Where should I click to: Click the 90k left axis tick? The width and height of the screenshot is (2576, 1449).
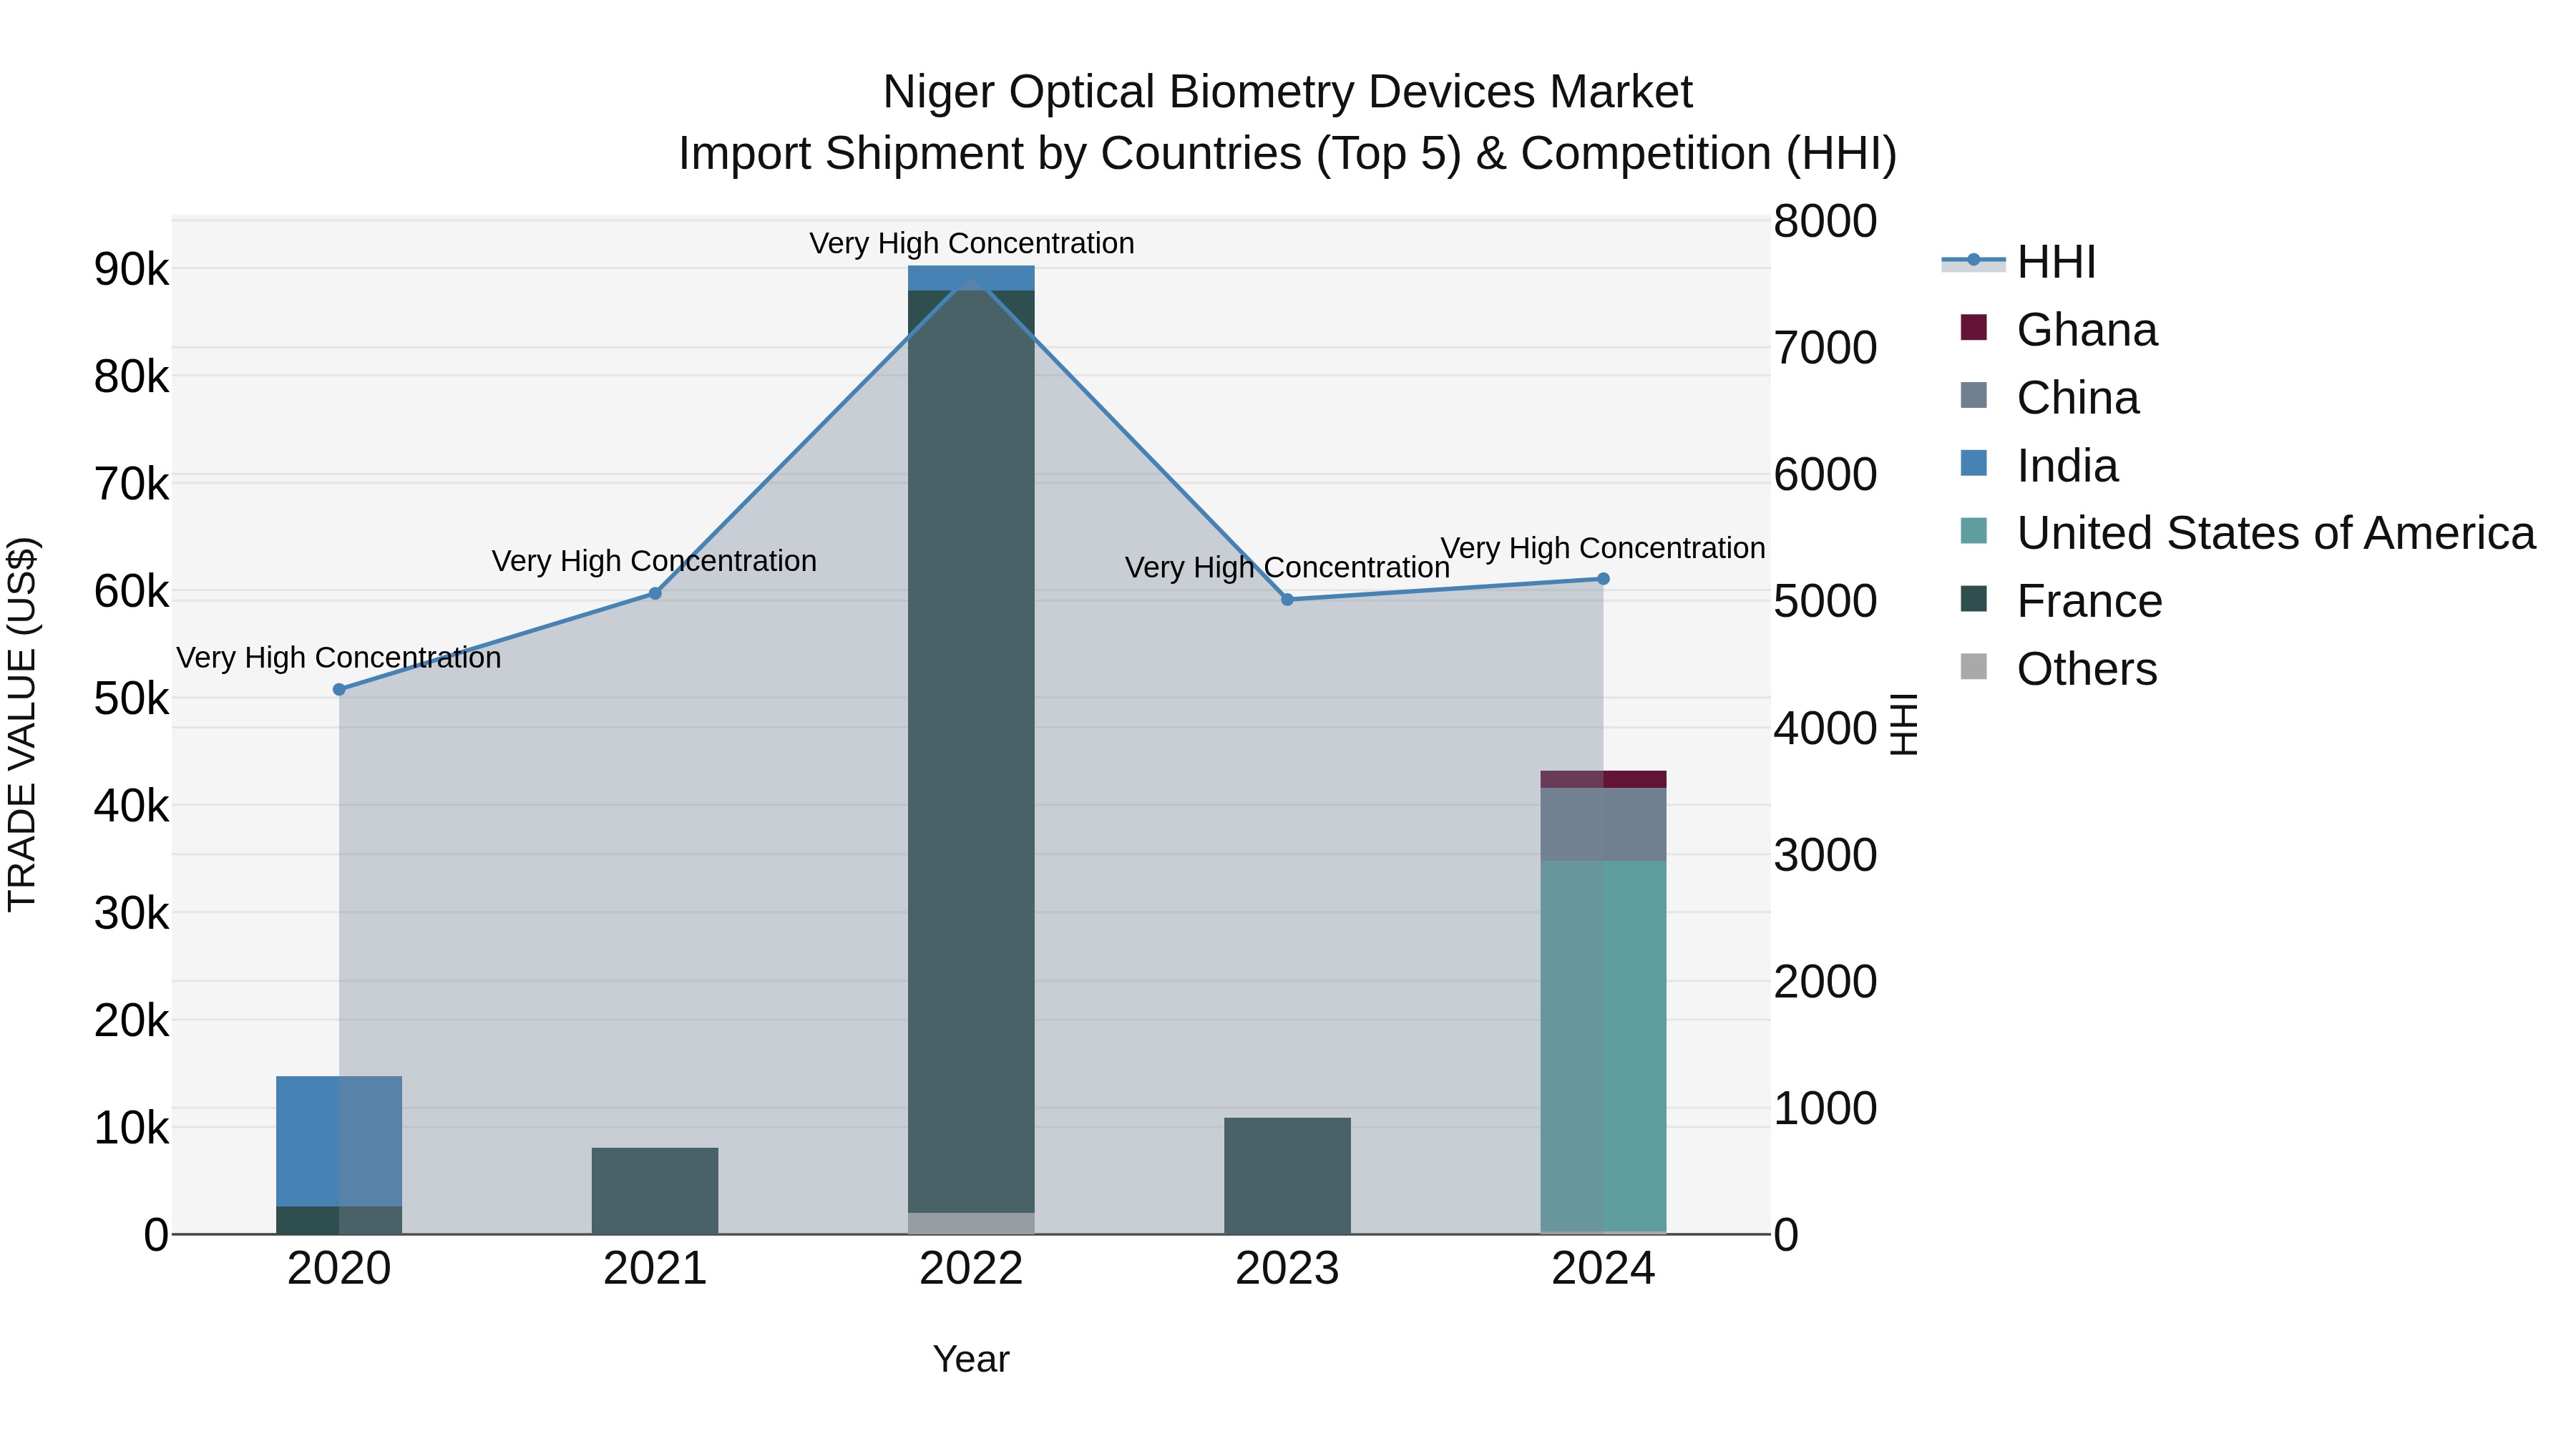click(x=131, y=270)
